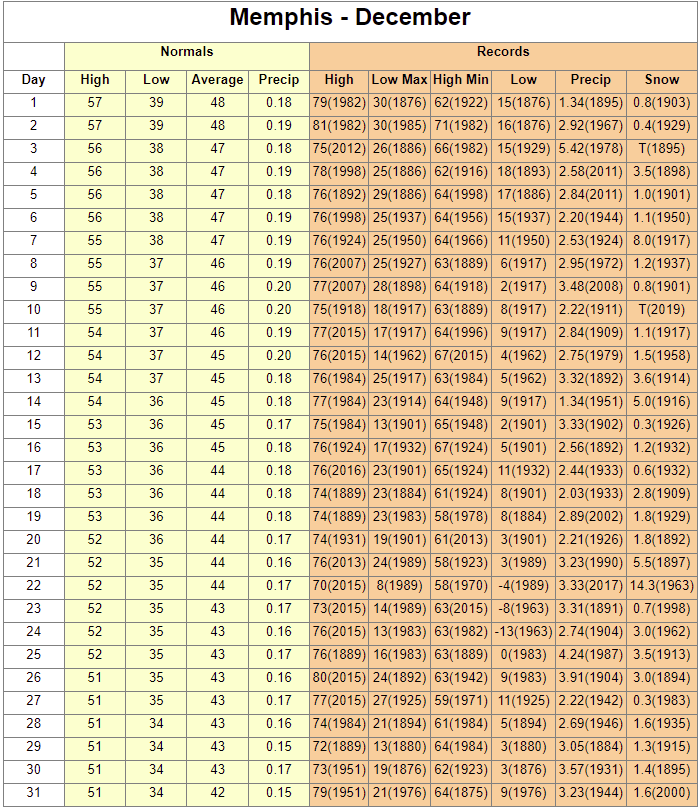Click the day 25 row label
Viewport: 700px width, 811px height.
(33, 655)
